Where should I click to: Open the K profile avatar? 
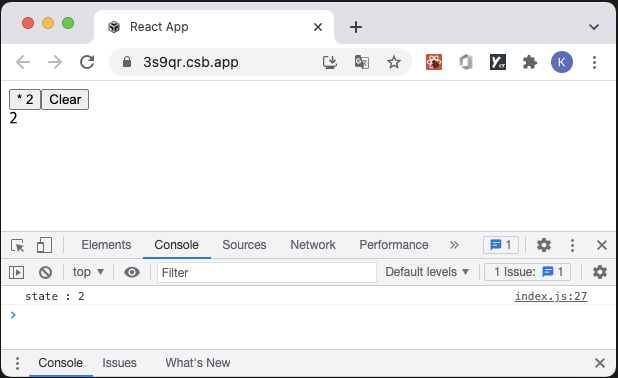pos(562,62)
